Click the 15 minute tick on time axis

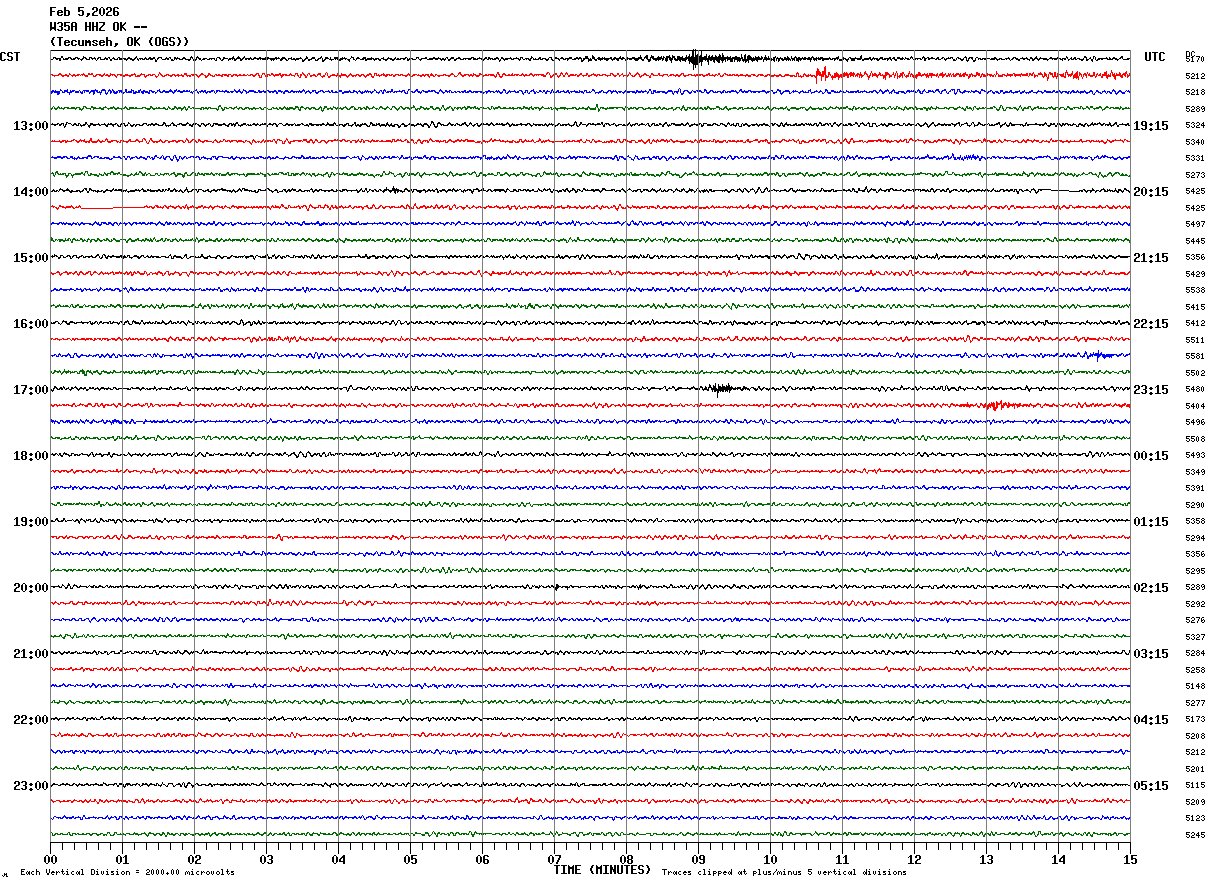click(1130, 859)
